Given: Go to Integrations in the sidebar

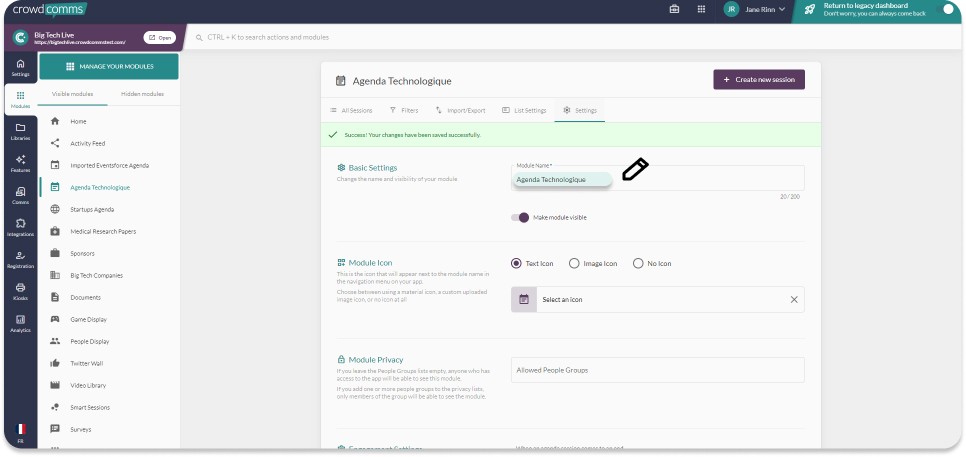Looking at the screenshot, I should [20, 226].
